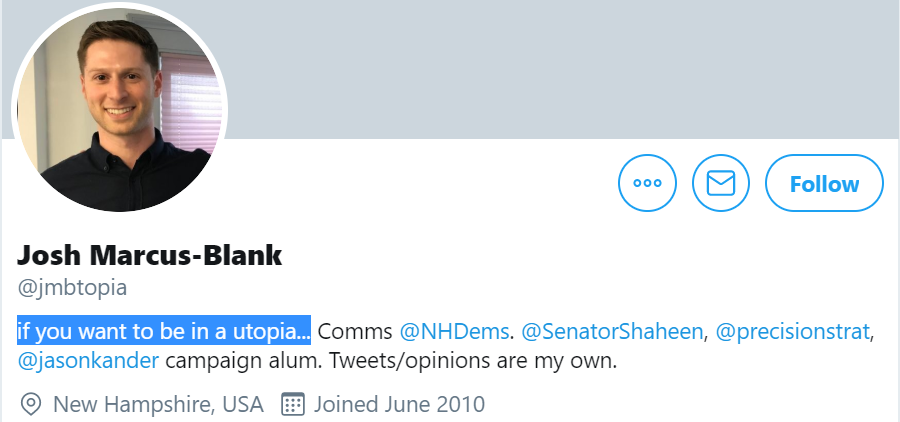Screen dimensions: 900x422
Task: Click the display name Josh Marcus-Blank
Action: pos(150,255)
